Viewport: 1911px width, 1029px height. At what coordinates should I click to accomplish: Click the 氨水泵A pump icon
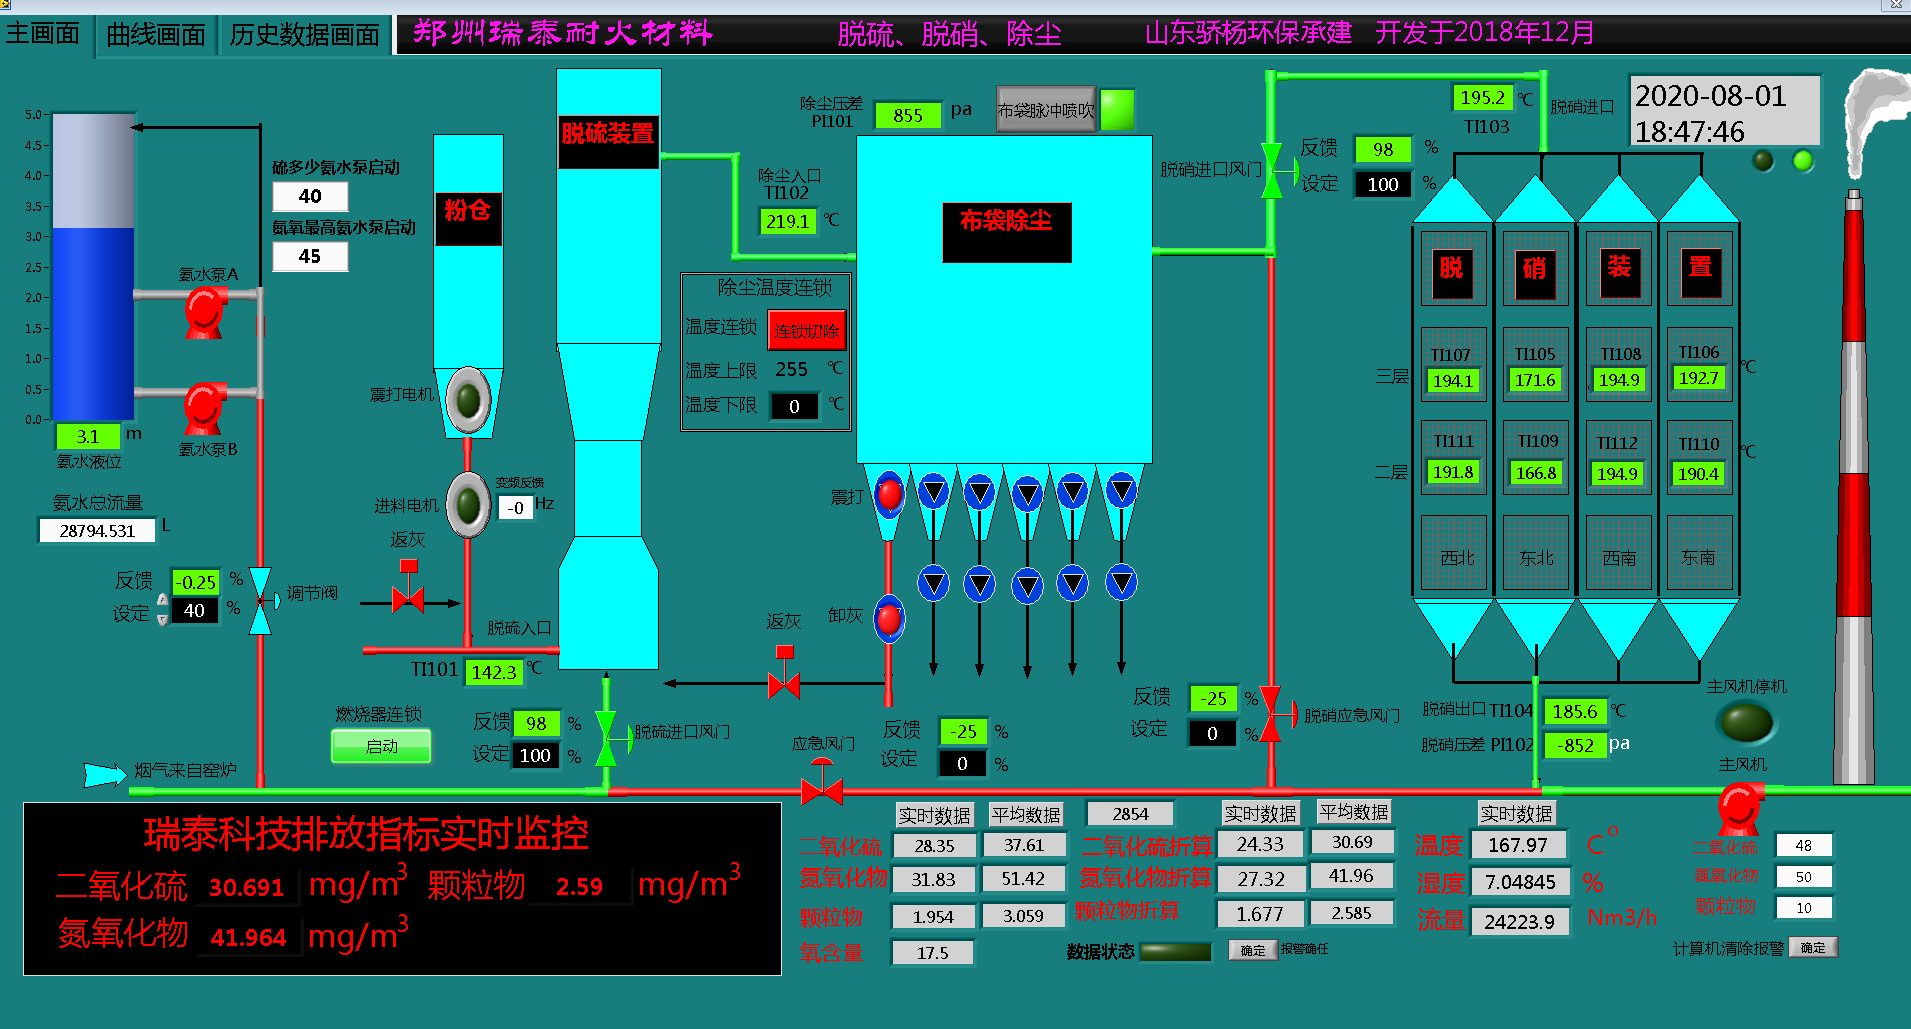click(x=205, y=311)
